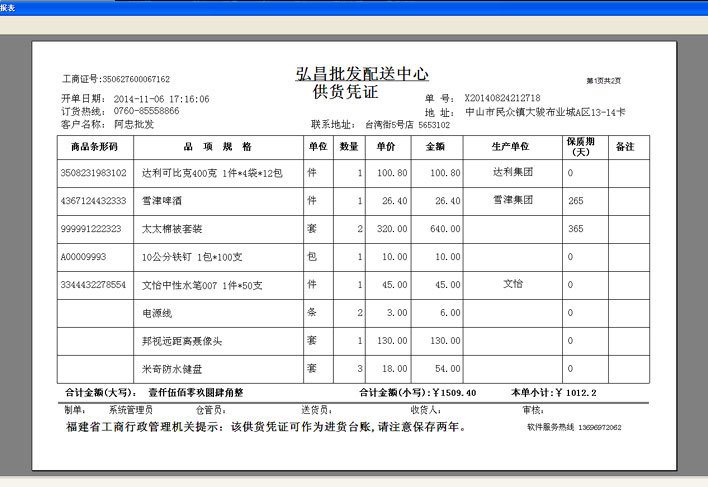The height and width of the screenshot is (487, 708).
Task: Select the item 雪津啤酒
Action: 162,201
